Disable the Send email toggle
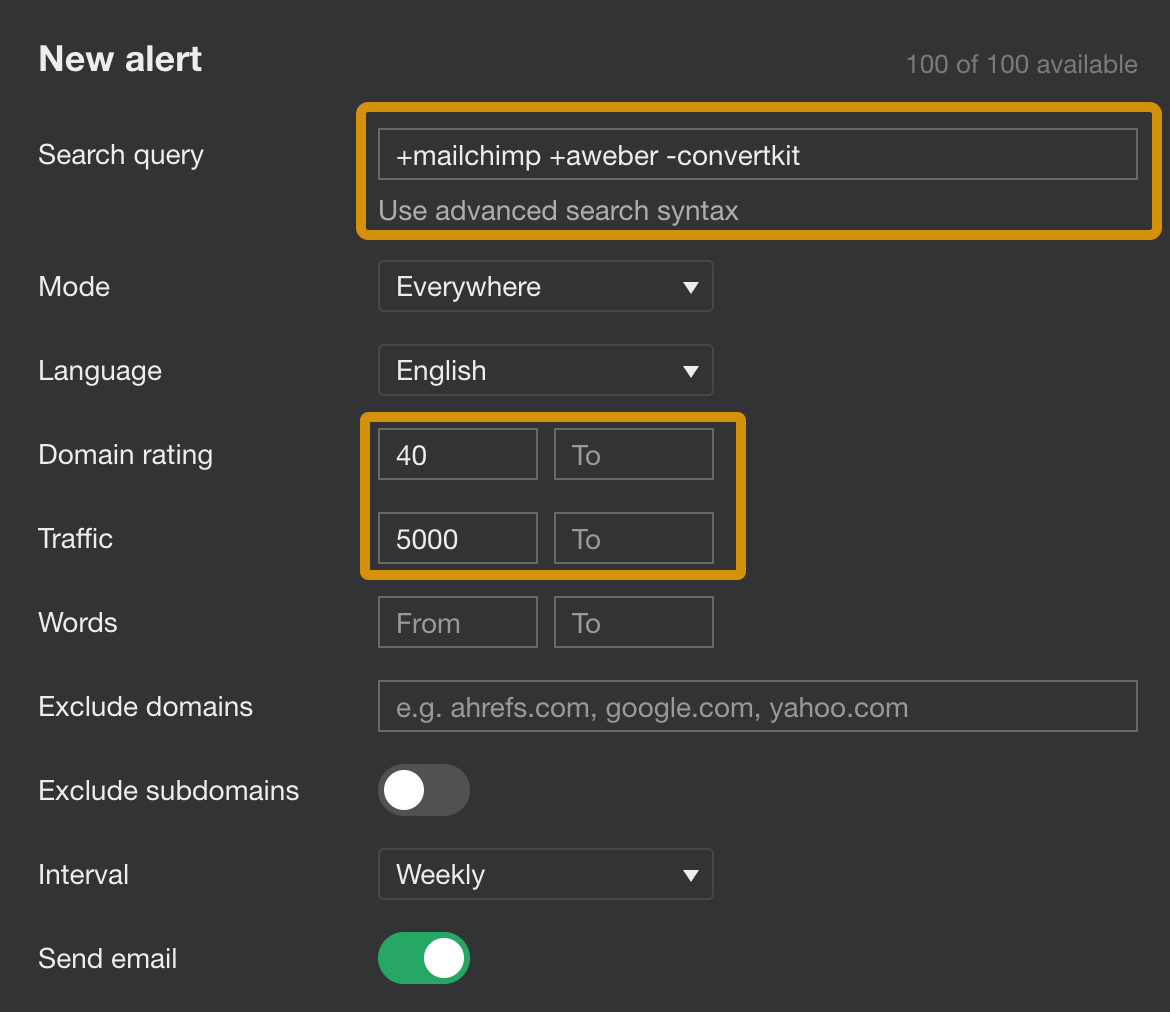The height and width of the screenshot is (1012, 1170). click(x=424, y=959)
